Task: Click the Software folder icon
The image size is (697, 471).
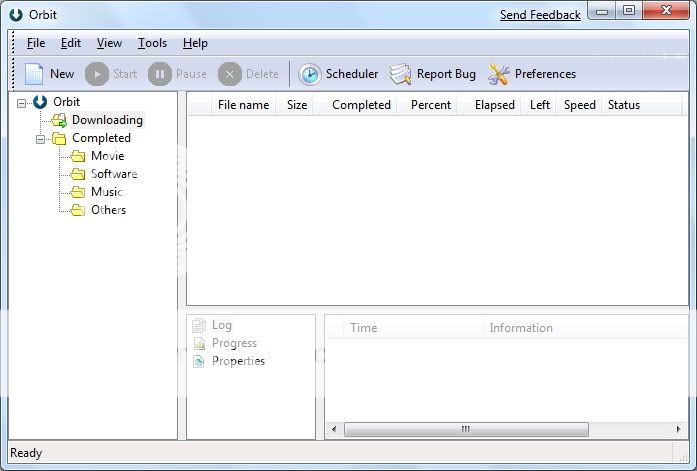Action: 78,174
